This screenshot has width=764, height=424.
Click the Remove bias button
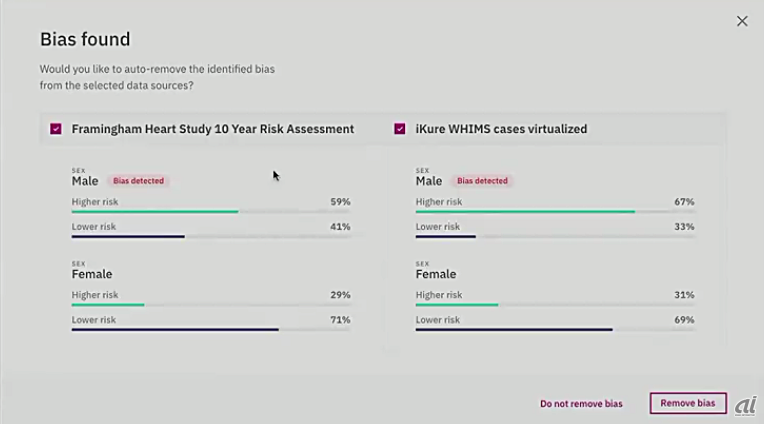[x=688, y=403]
